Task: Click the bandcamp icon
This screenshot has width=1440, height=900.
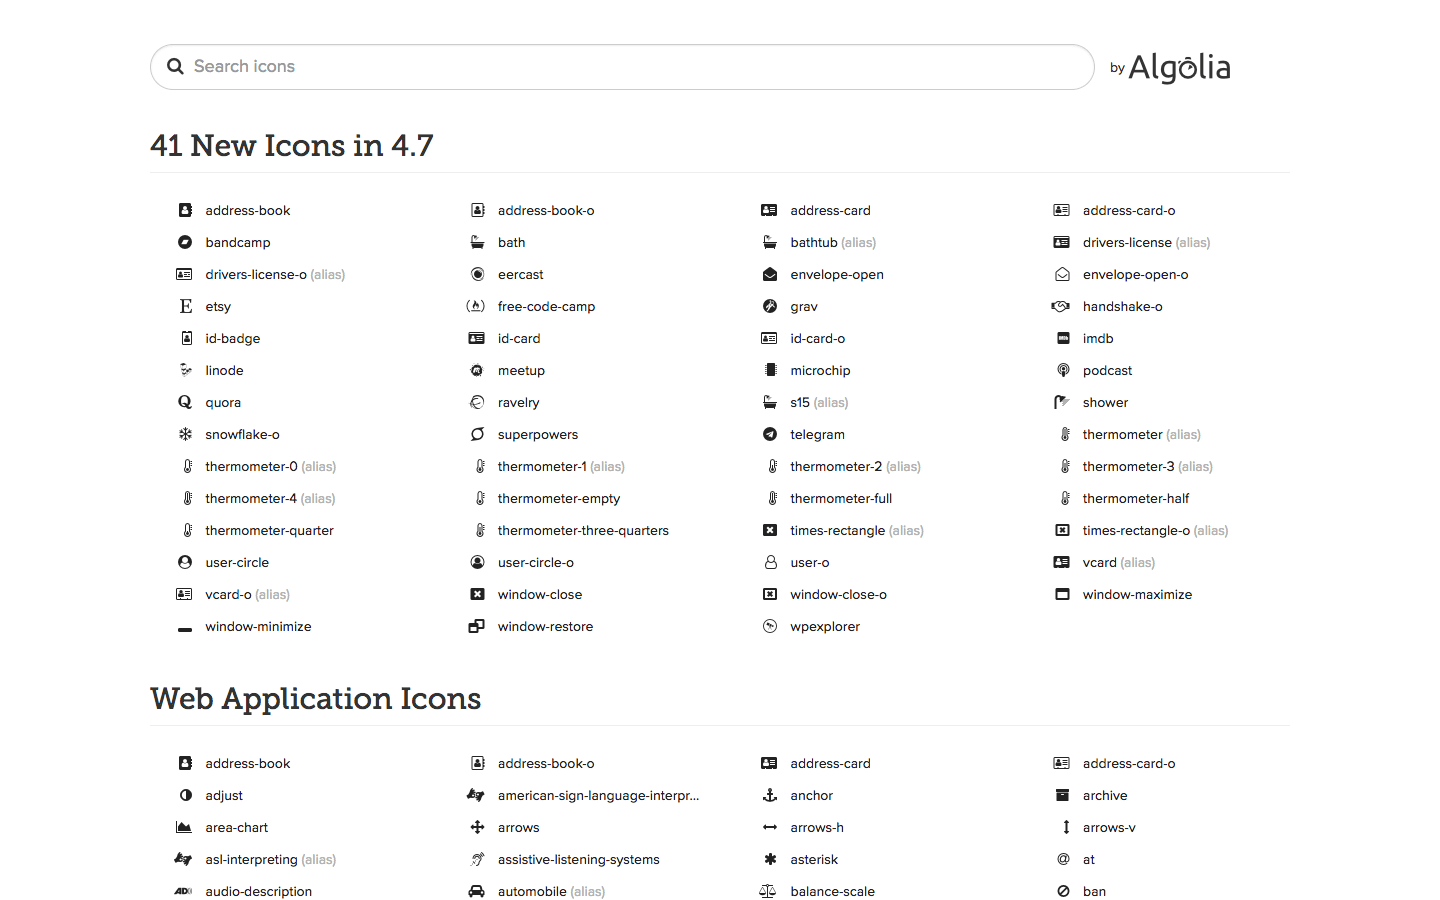Action: 237,242
